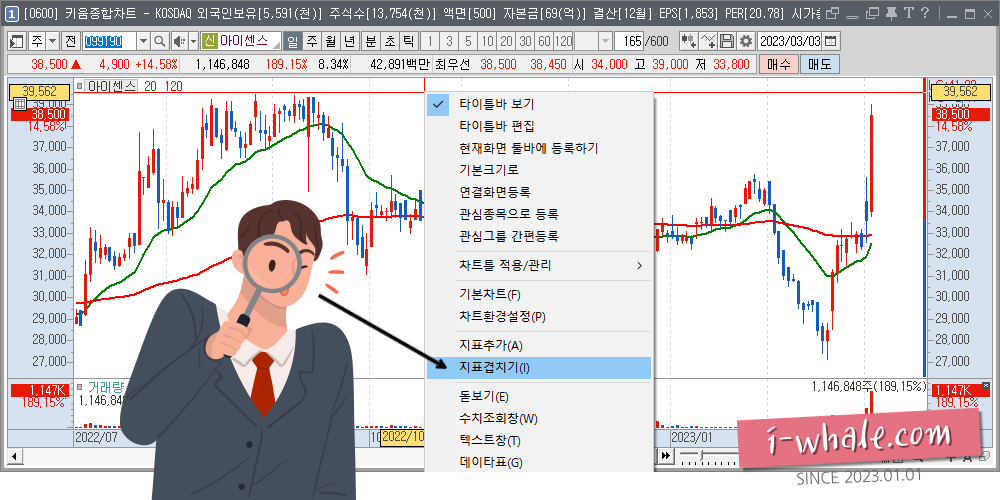
Task: Open stock code history dropdown arrow
Action: point(143,42)
